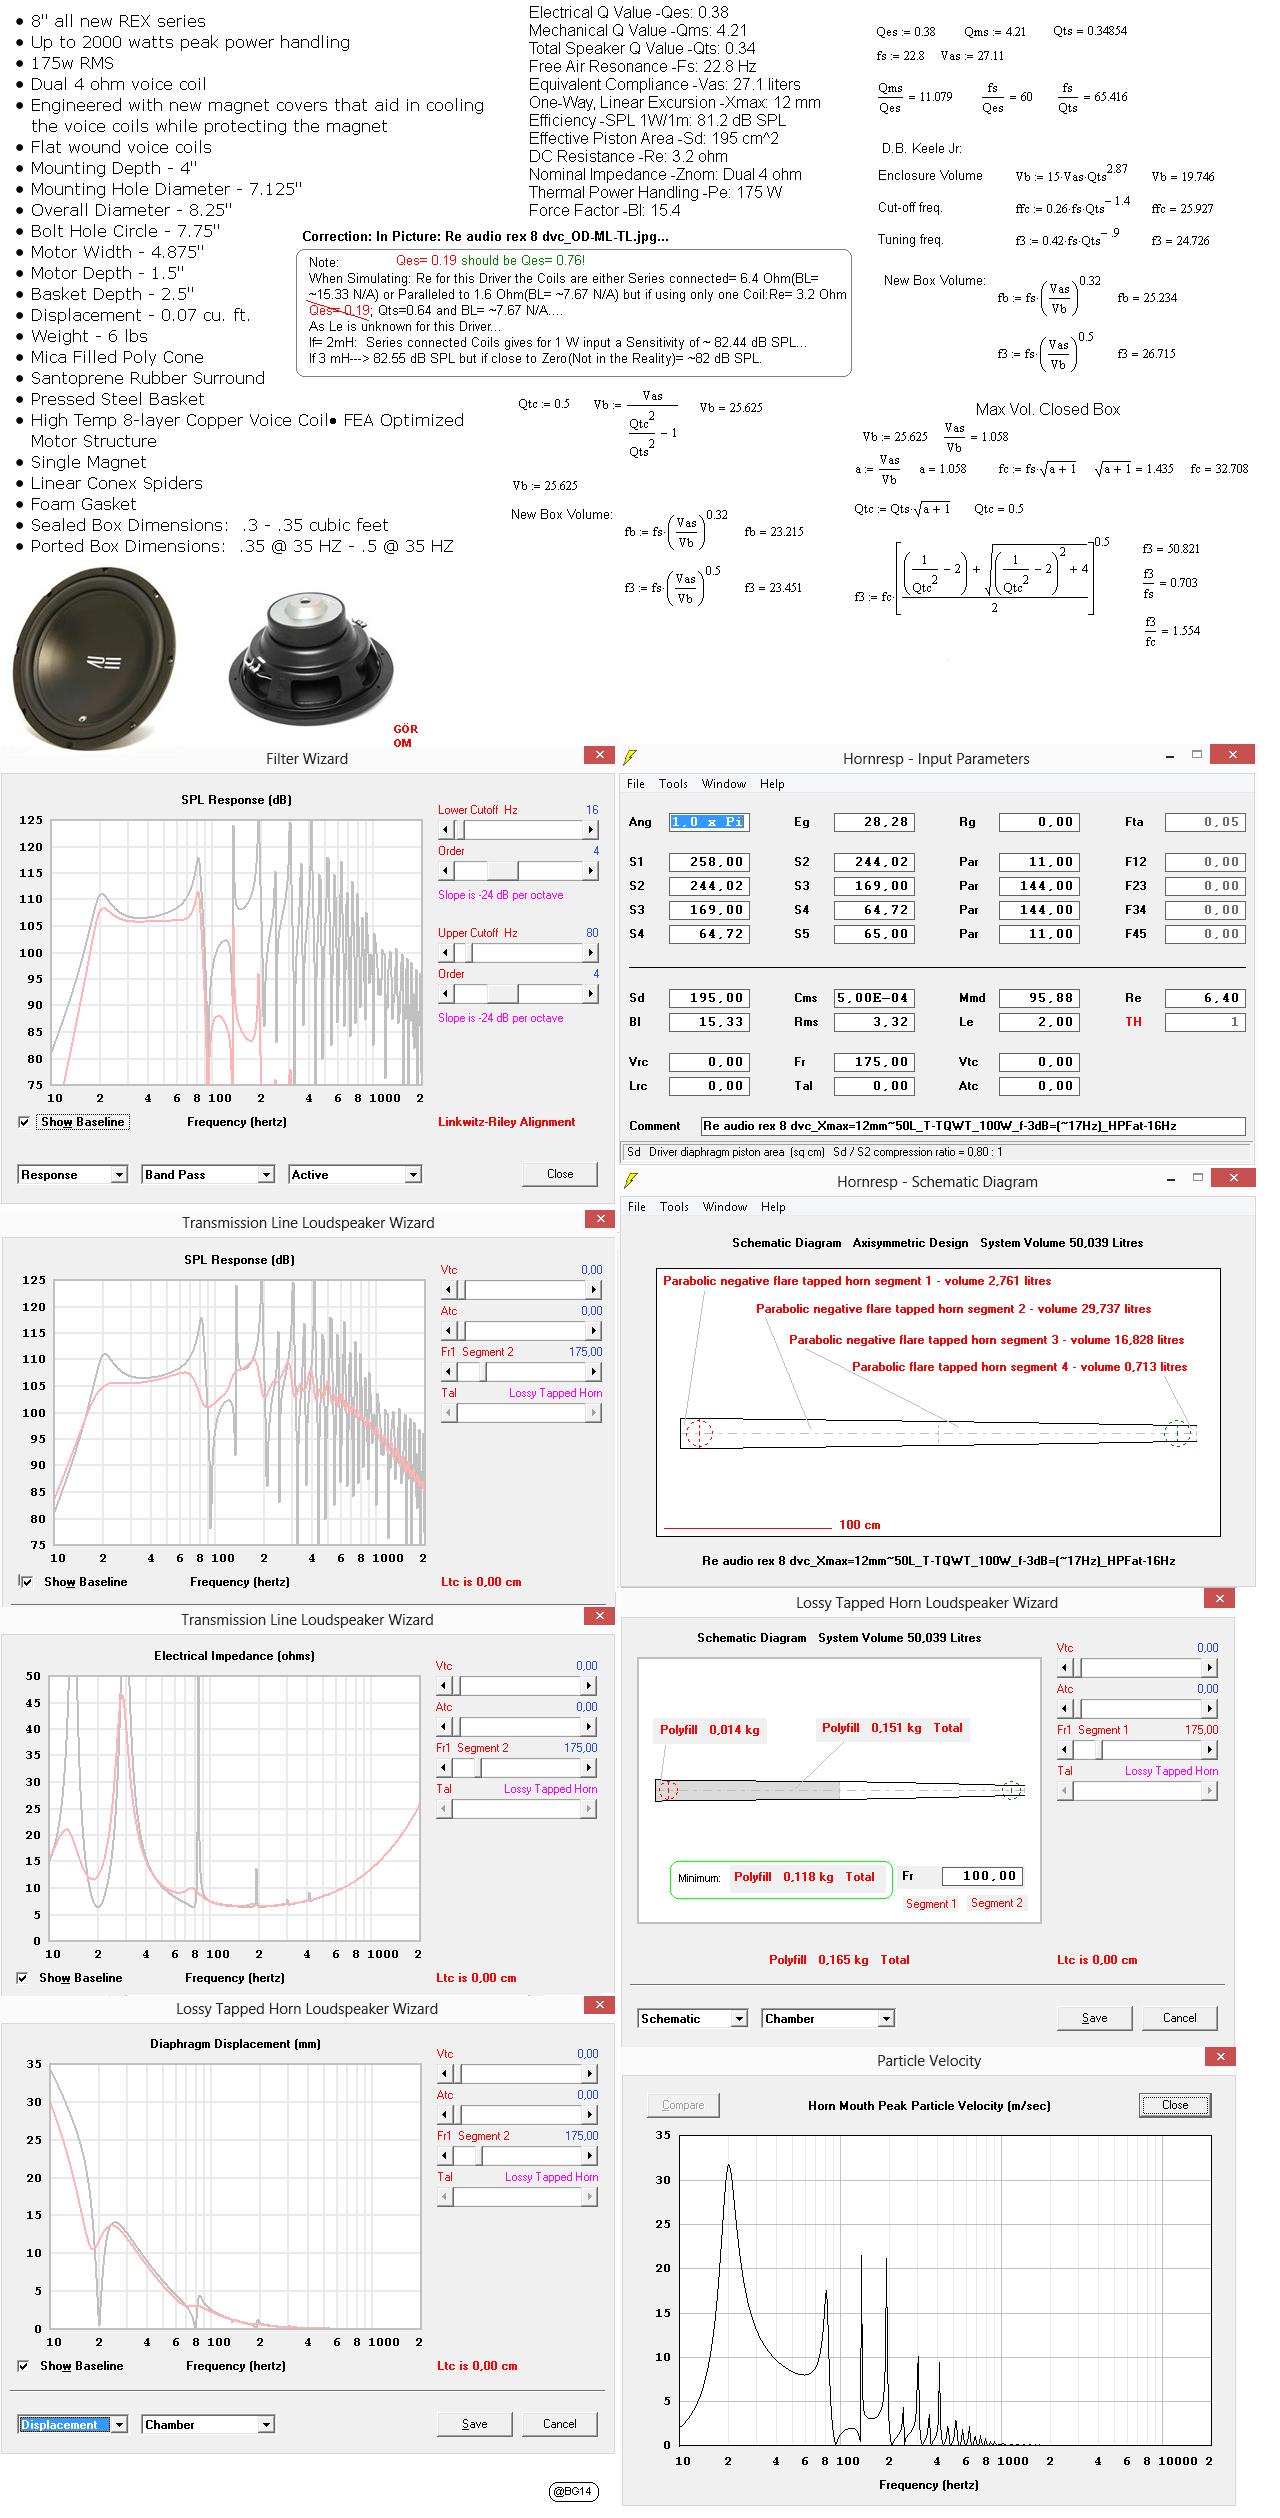Image resolution: width=1280 pixels, height=2518 pixels.
Task: Adjust Fr1 Segment 1 slider in Lossy Tapped Horn schematic wizard
Action: [1138, 1750]
